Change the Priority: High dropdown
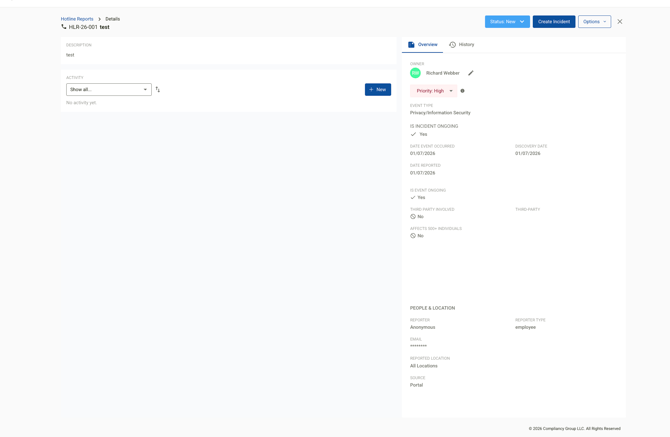670x437 pixels. coord(434,91)
